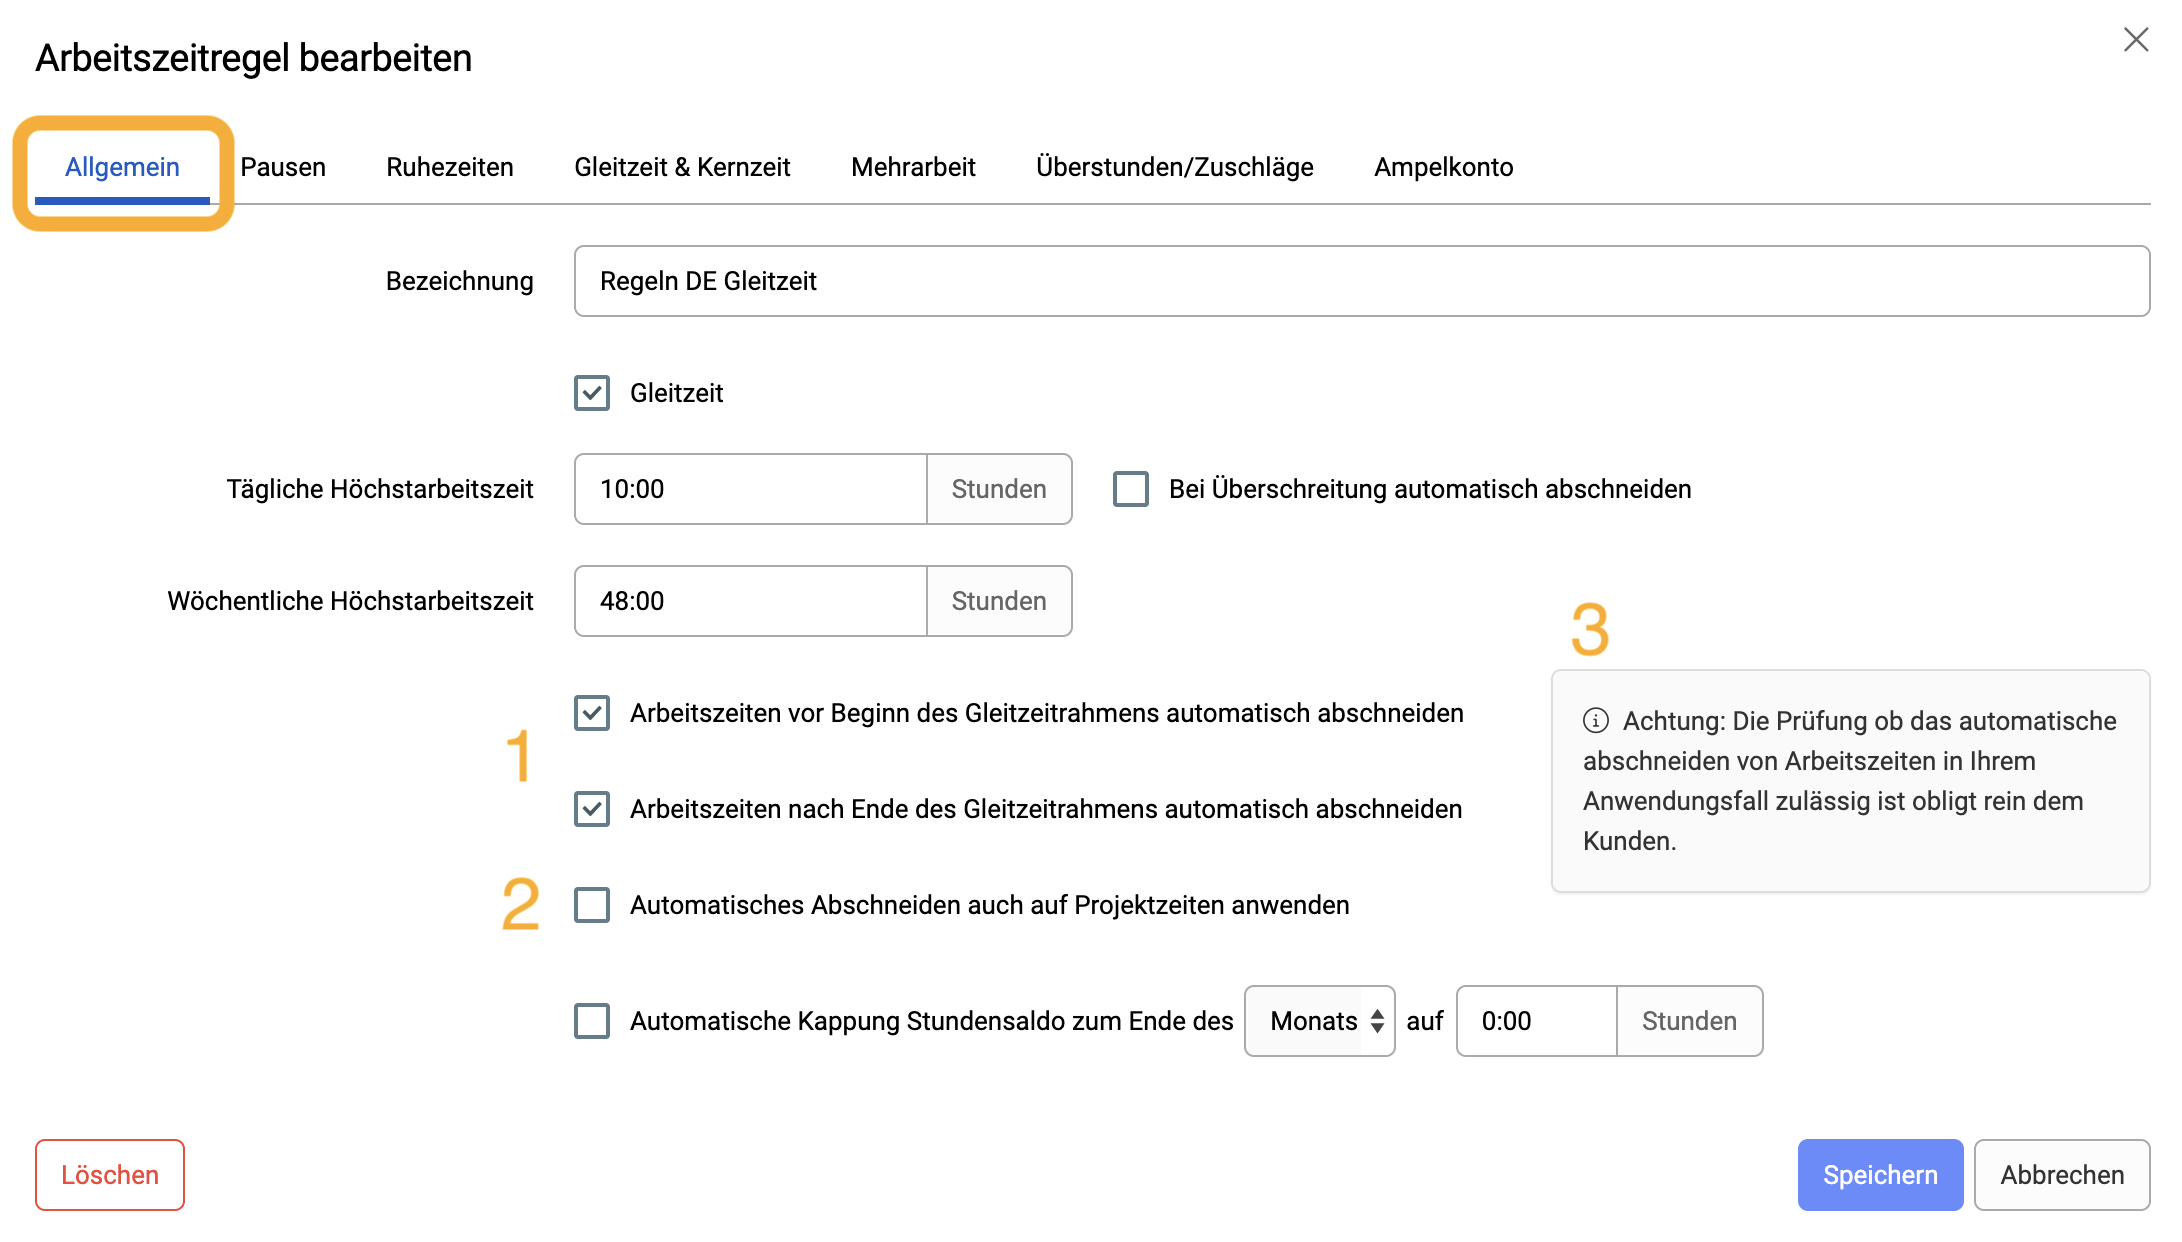The width and height of the screenshot is (2182, 1242).
Task: Enable Automatische Kappung Stundensaldo checkbox
Action: click(592, 1021)
